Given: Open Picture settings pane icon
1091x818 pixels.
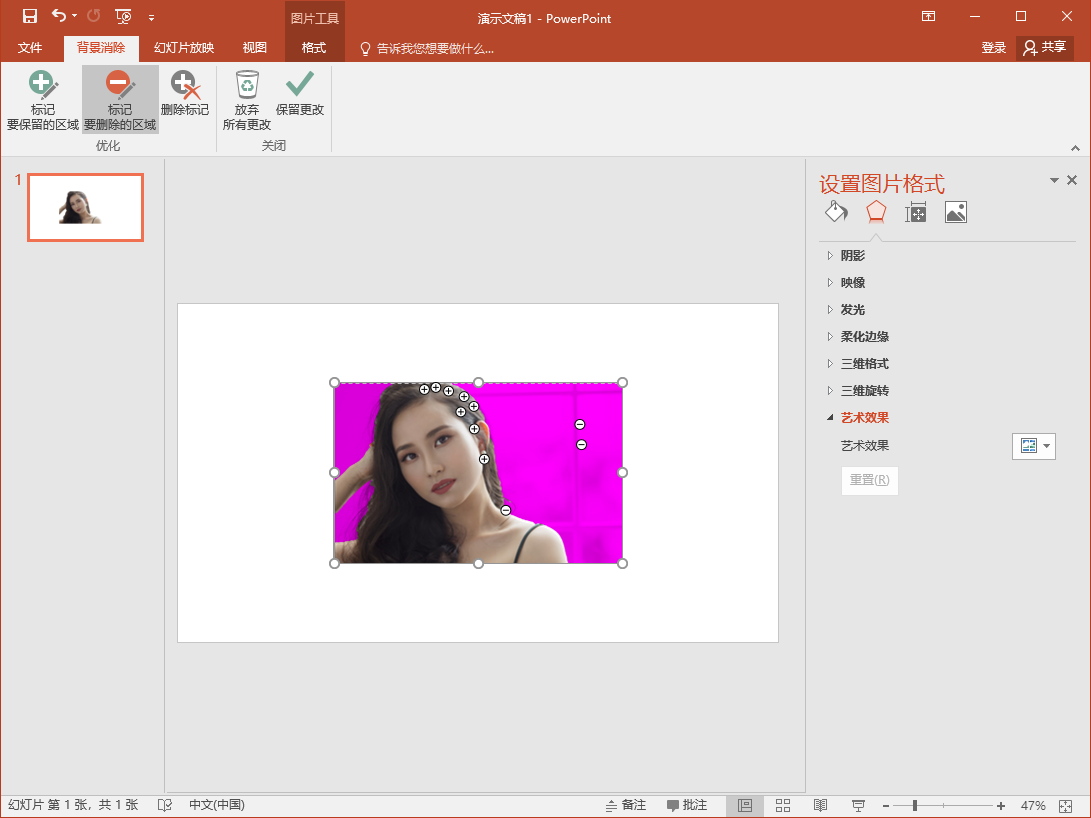Looking at the screenshot, I should tap(955, 212).
